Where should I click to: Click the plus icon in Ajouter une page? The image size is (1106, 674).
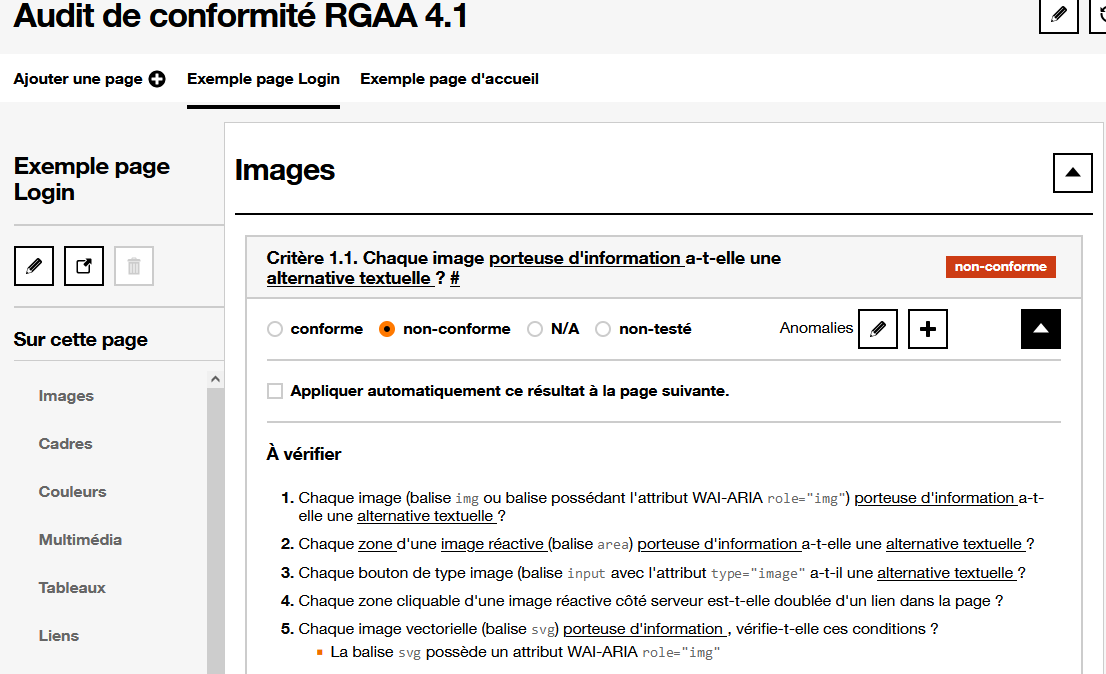pyautogui.click(x=157, y=79)
